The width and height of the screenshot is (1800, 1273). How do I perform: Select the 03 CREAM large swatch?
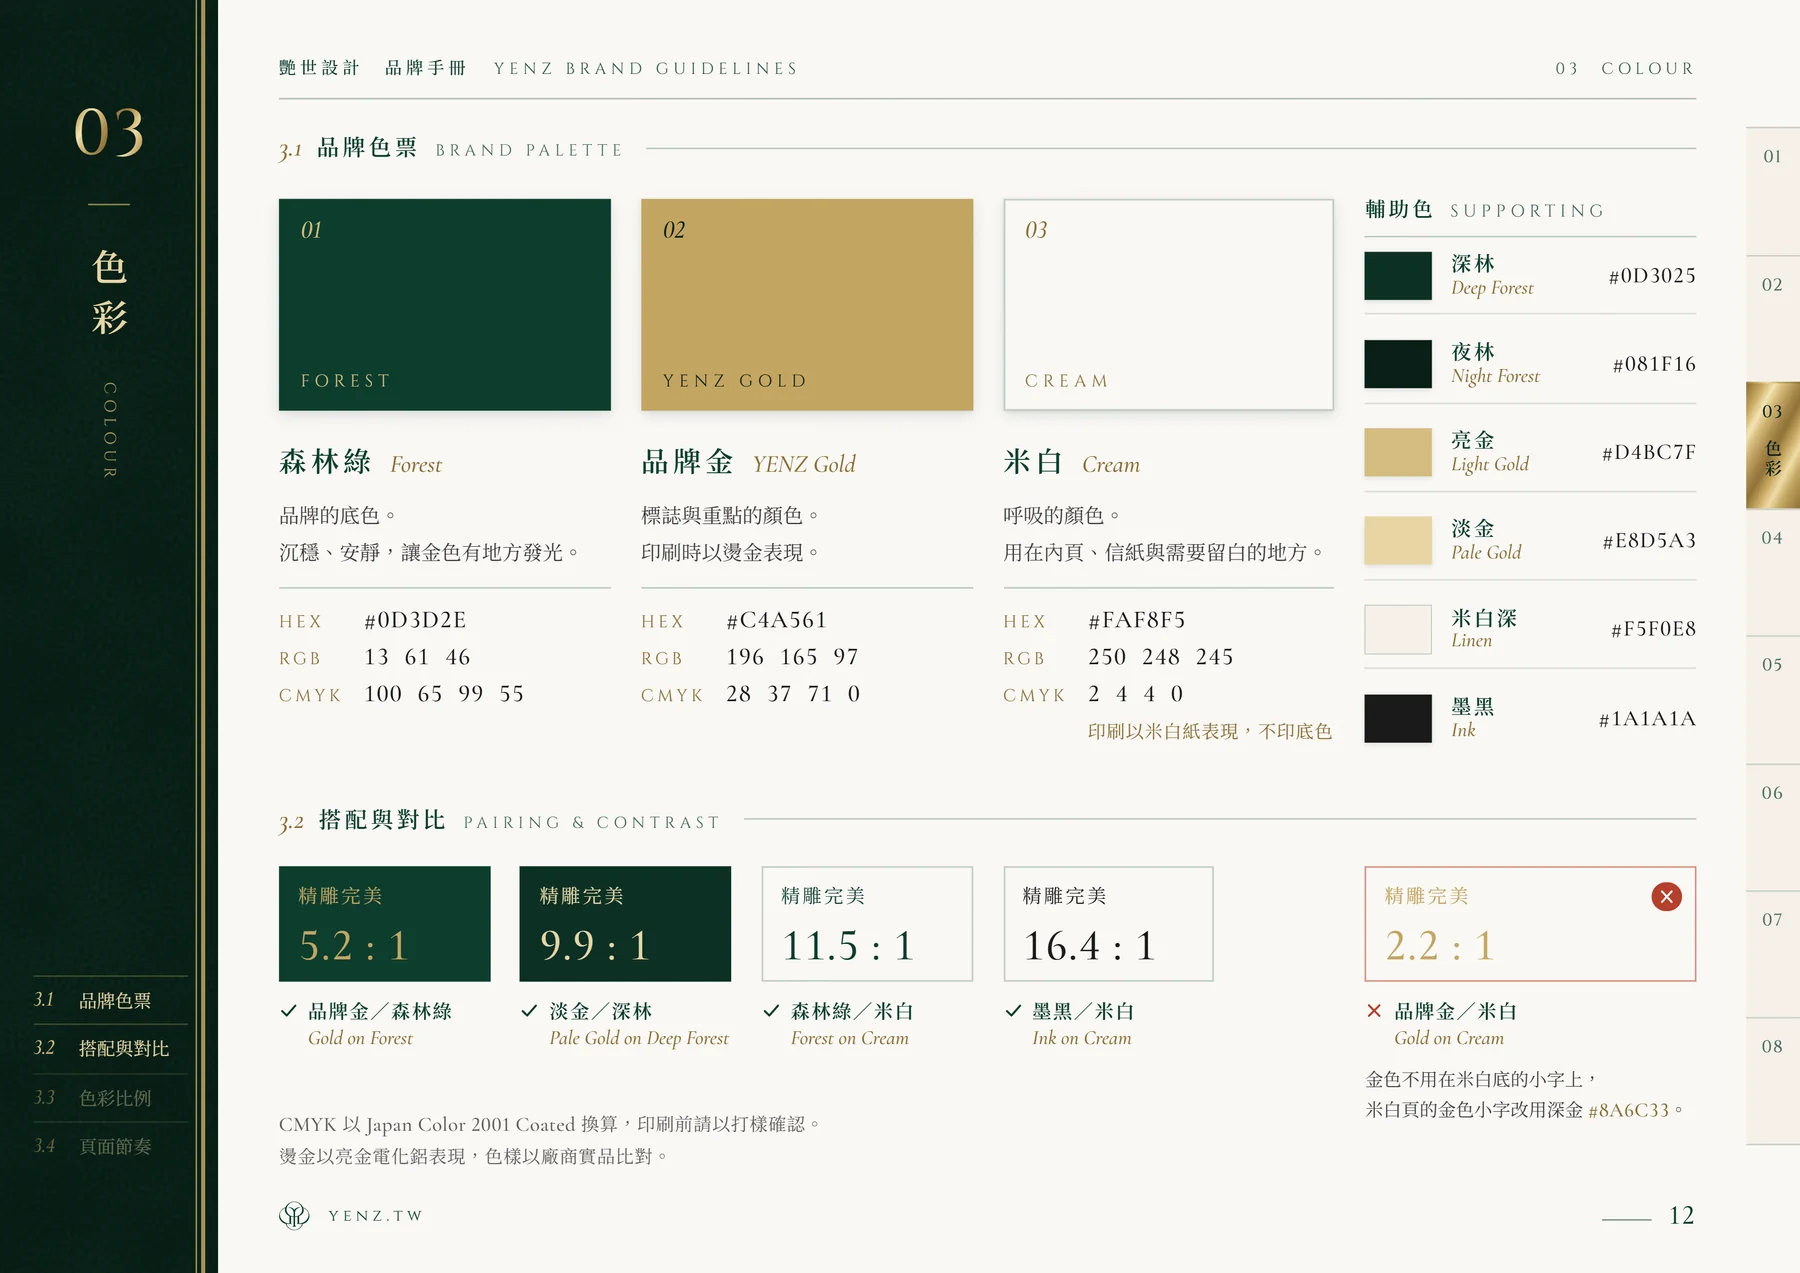click(x=1169, y=304)
